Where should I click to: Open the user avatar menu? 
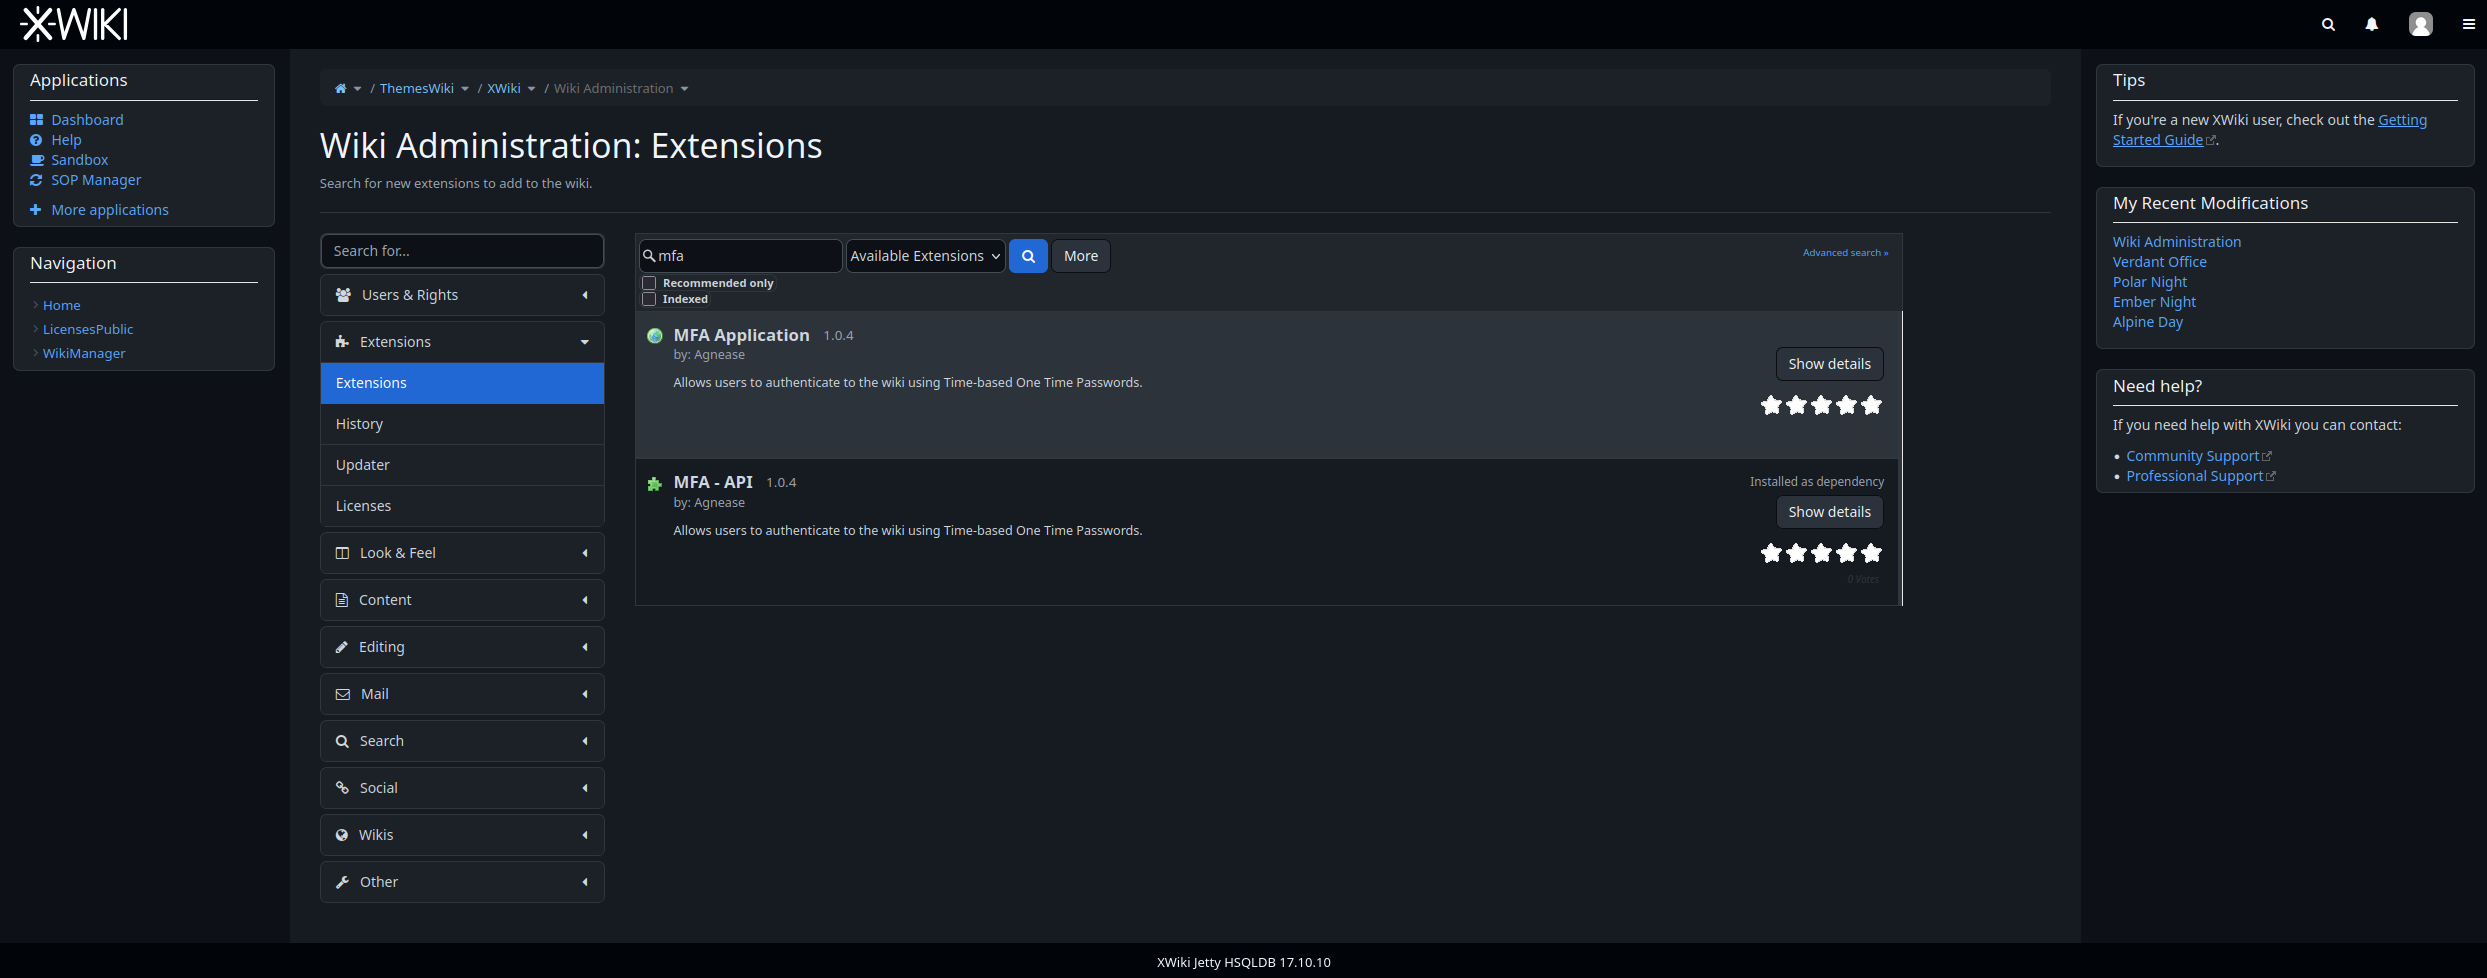tap(2420, 24)
